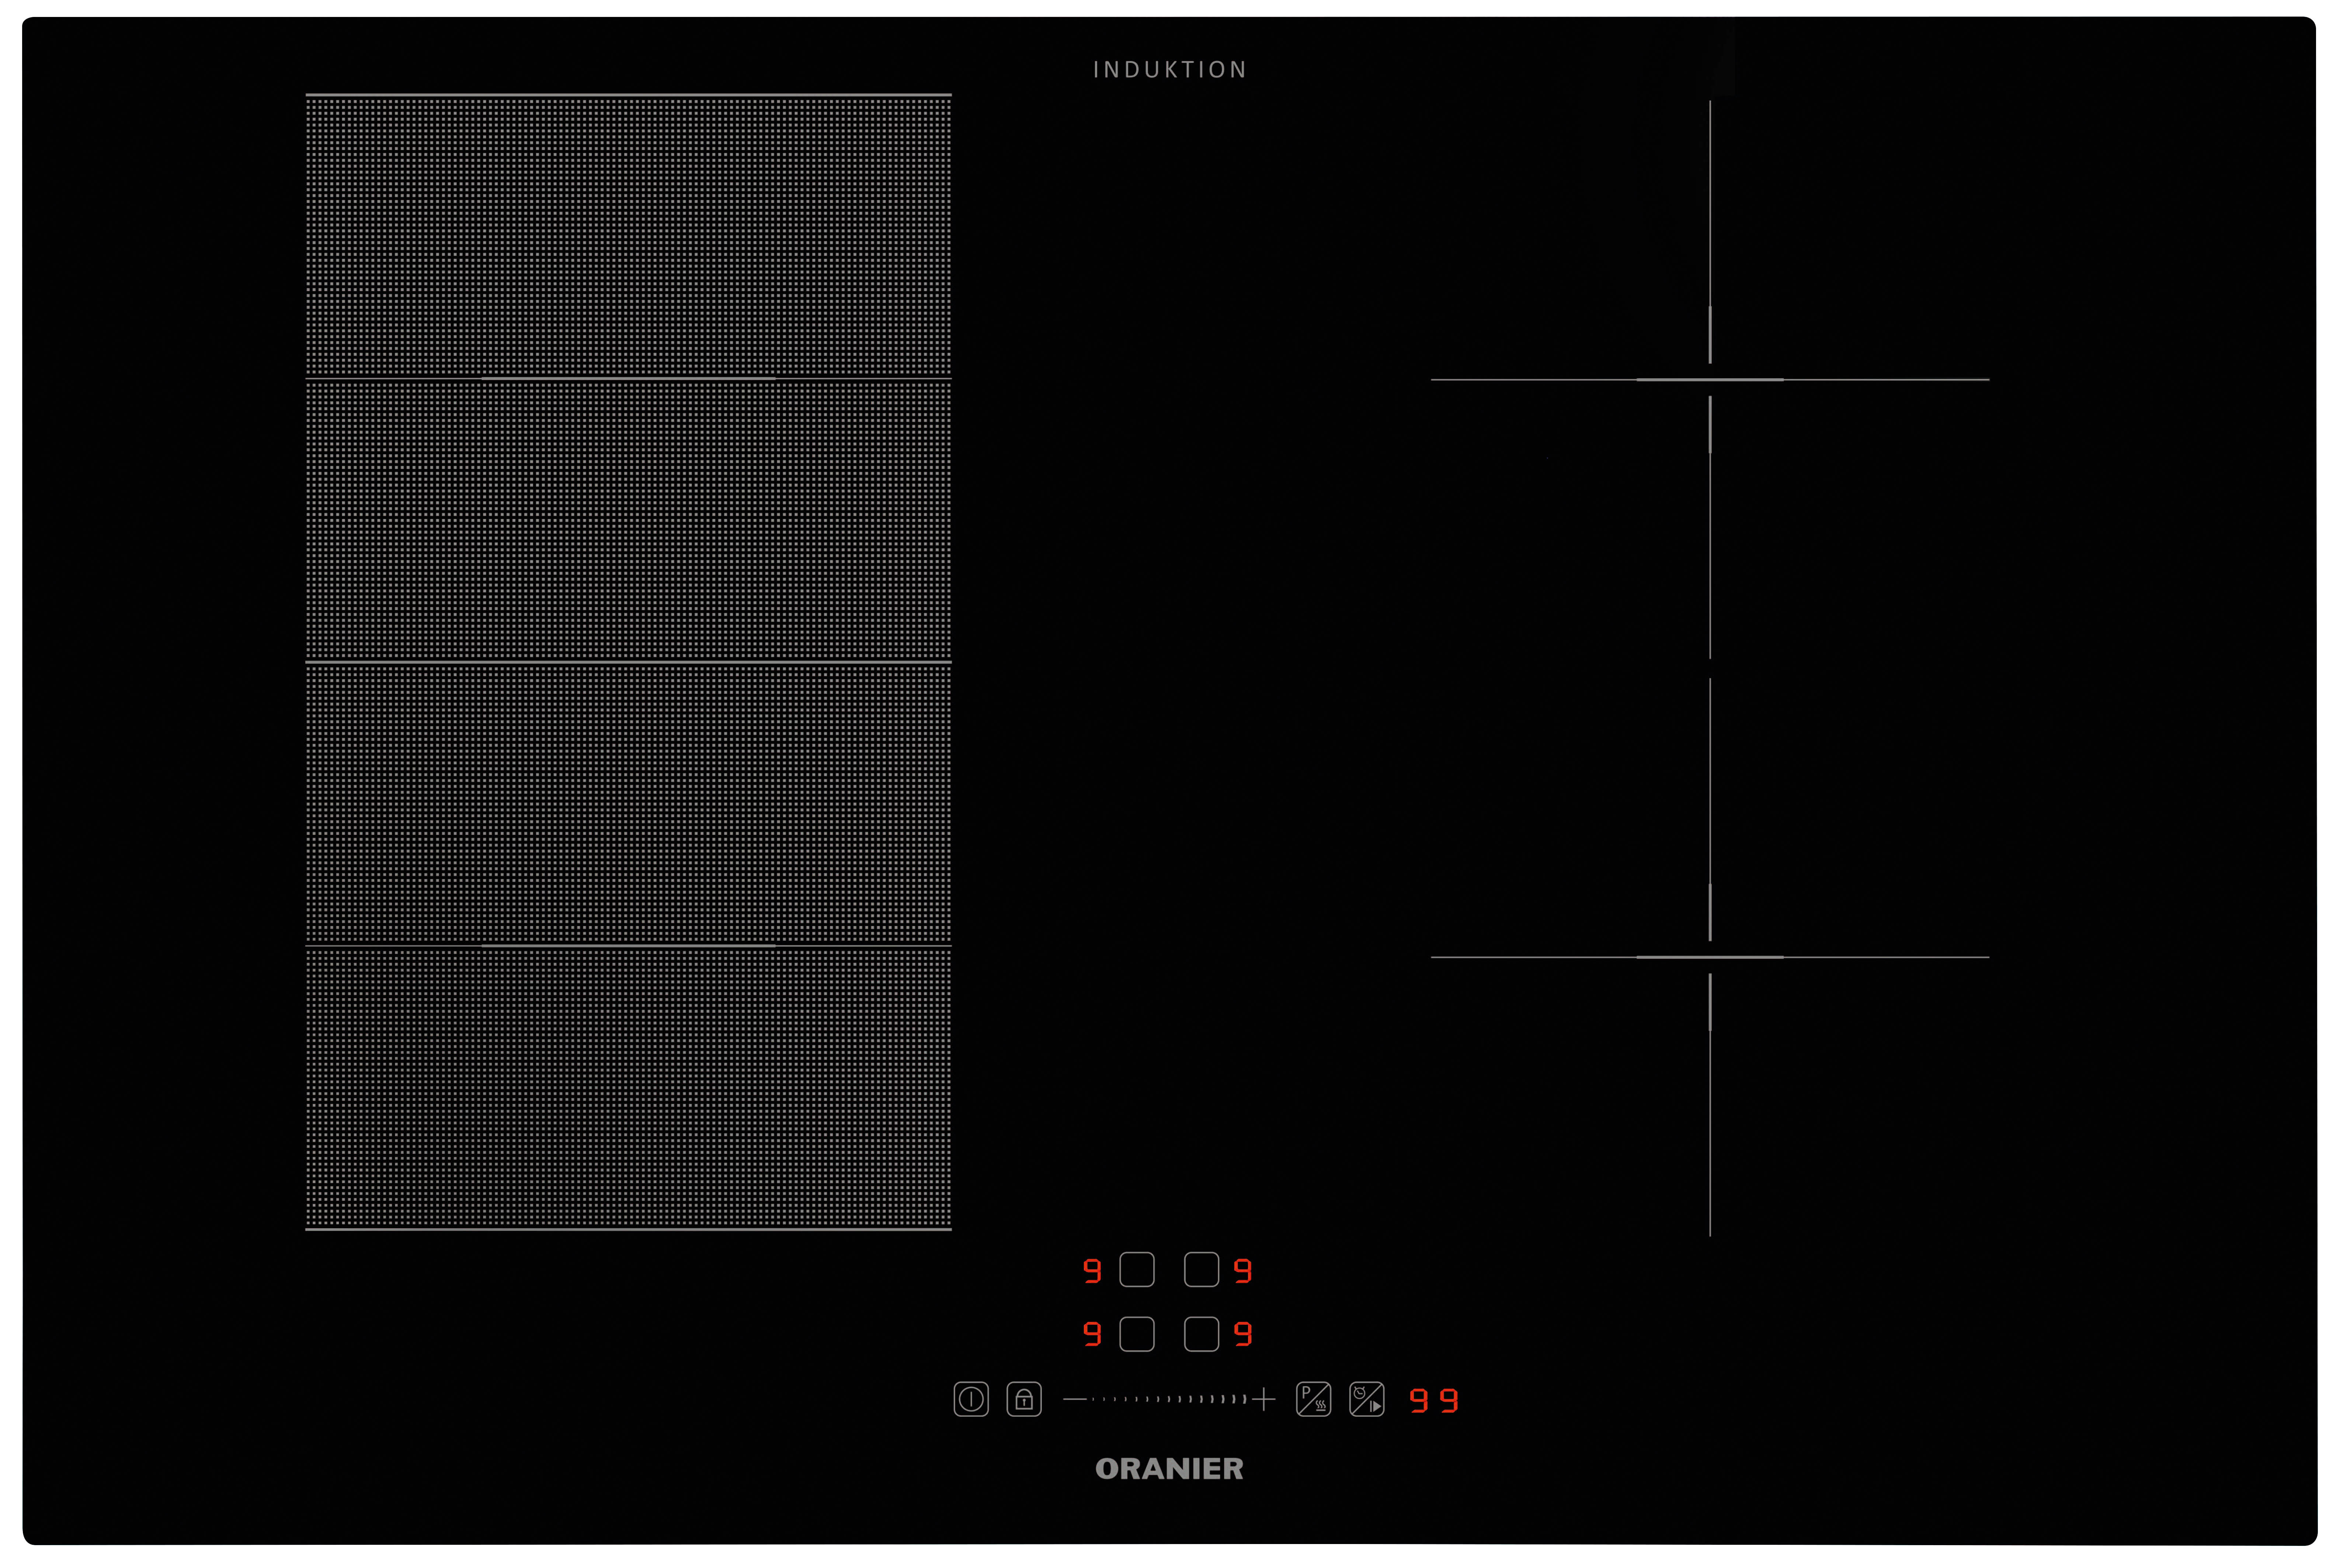Image resolution: width=2340 pixels, height=1568 pixels.
Task: Tap the minus end of the power slider
Action: [x=1075, y=1399]
